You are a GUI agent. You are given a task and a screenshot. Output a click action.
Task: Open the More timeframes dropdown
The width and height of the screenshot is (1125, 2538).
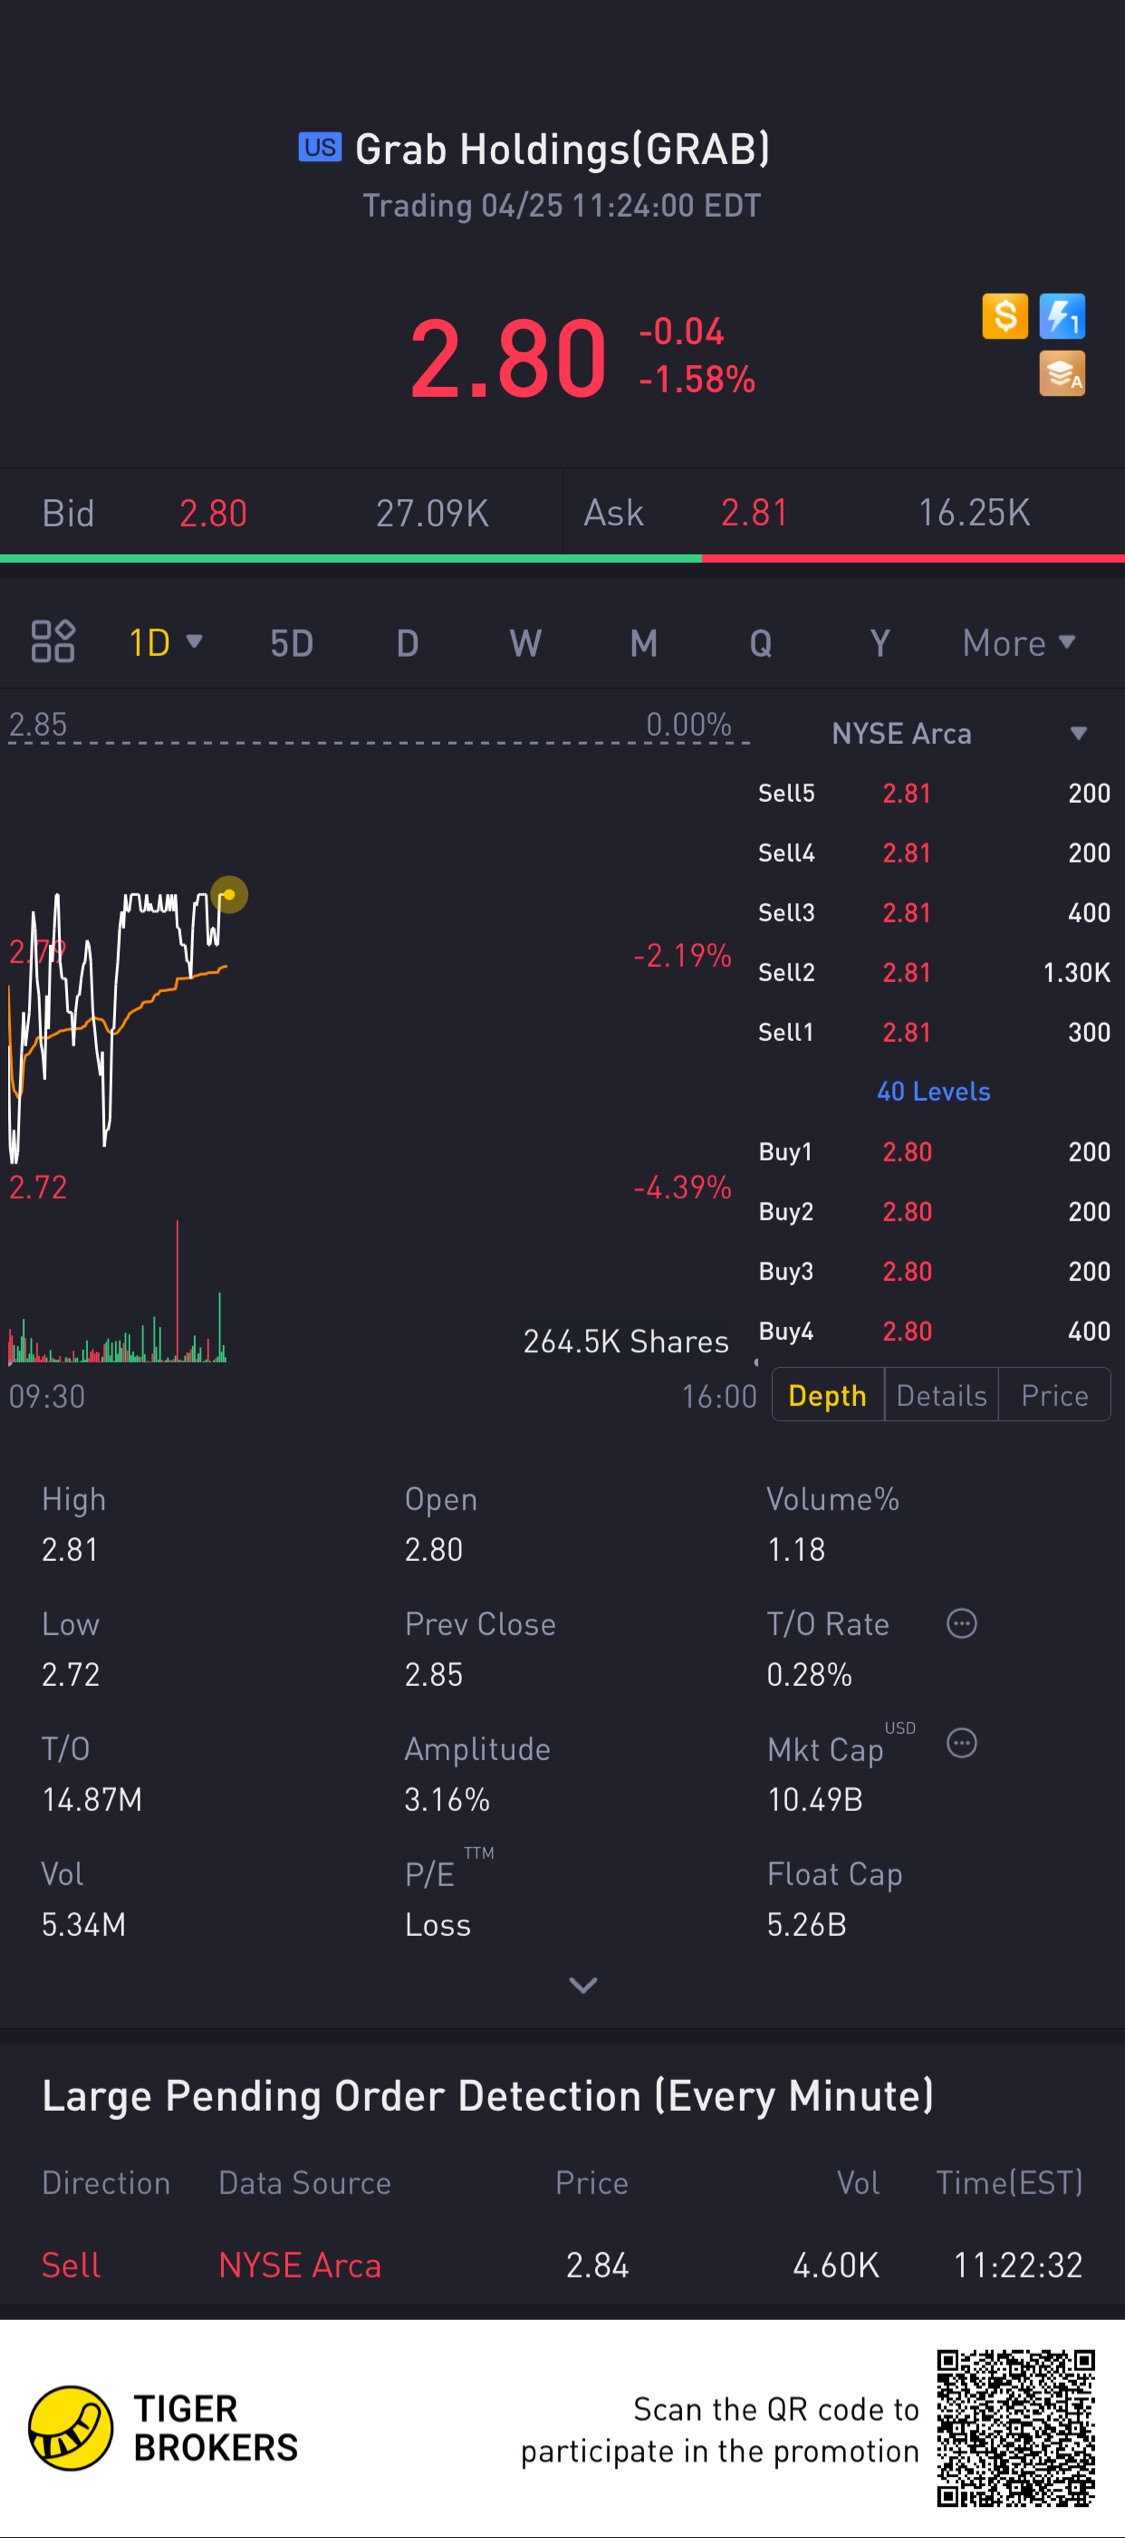coord(1019,643)
